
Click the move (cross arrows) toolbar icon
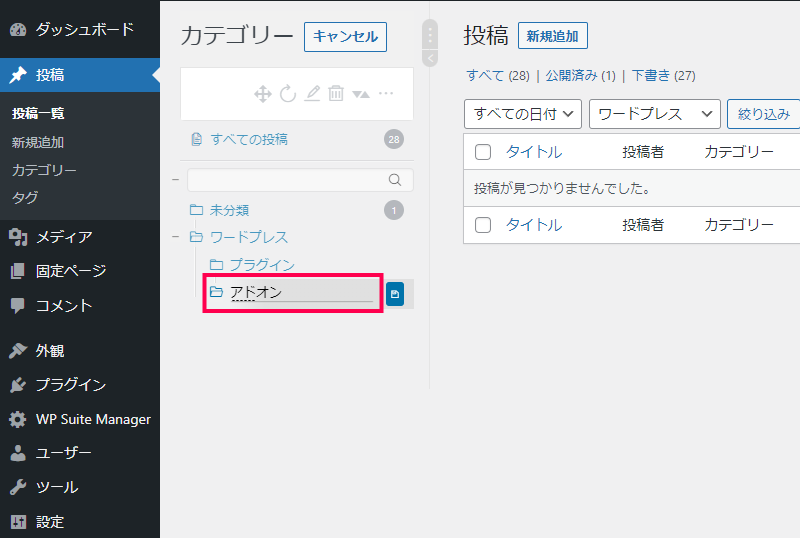(x=263, y=94)
